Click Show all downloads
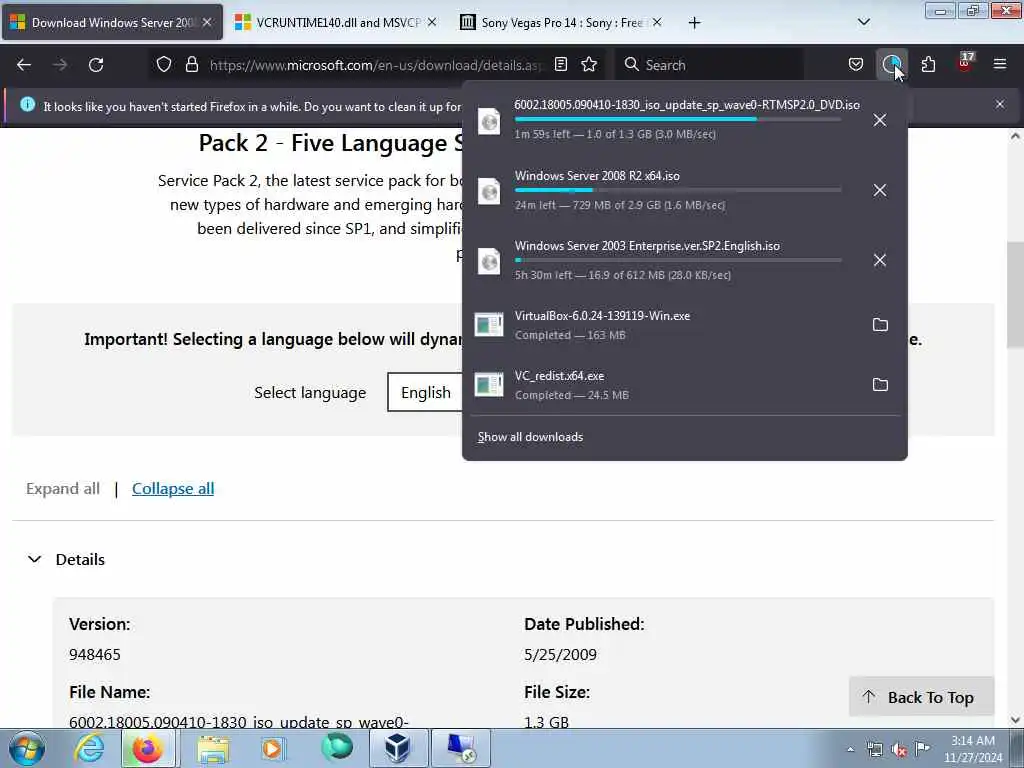Image resolution: width=1024 pixels, height=768 pixels. pos(530,437)
